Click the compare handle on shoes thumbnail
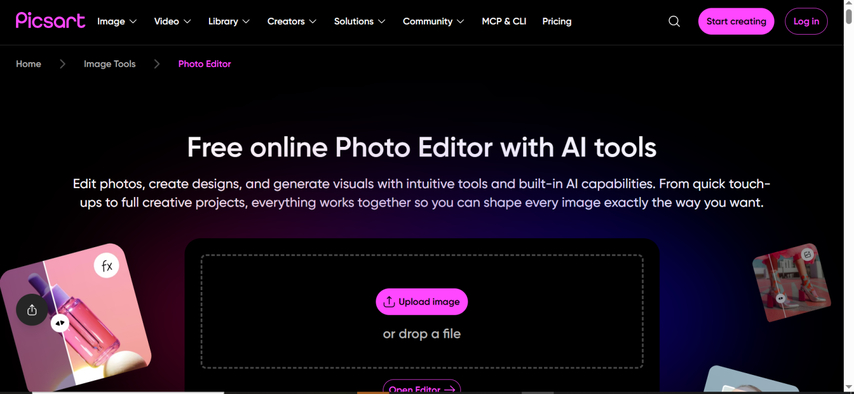 point(780,298)
